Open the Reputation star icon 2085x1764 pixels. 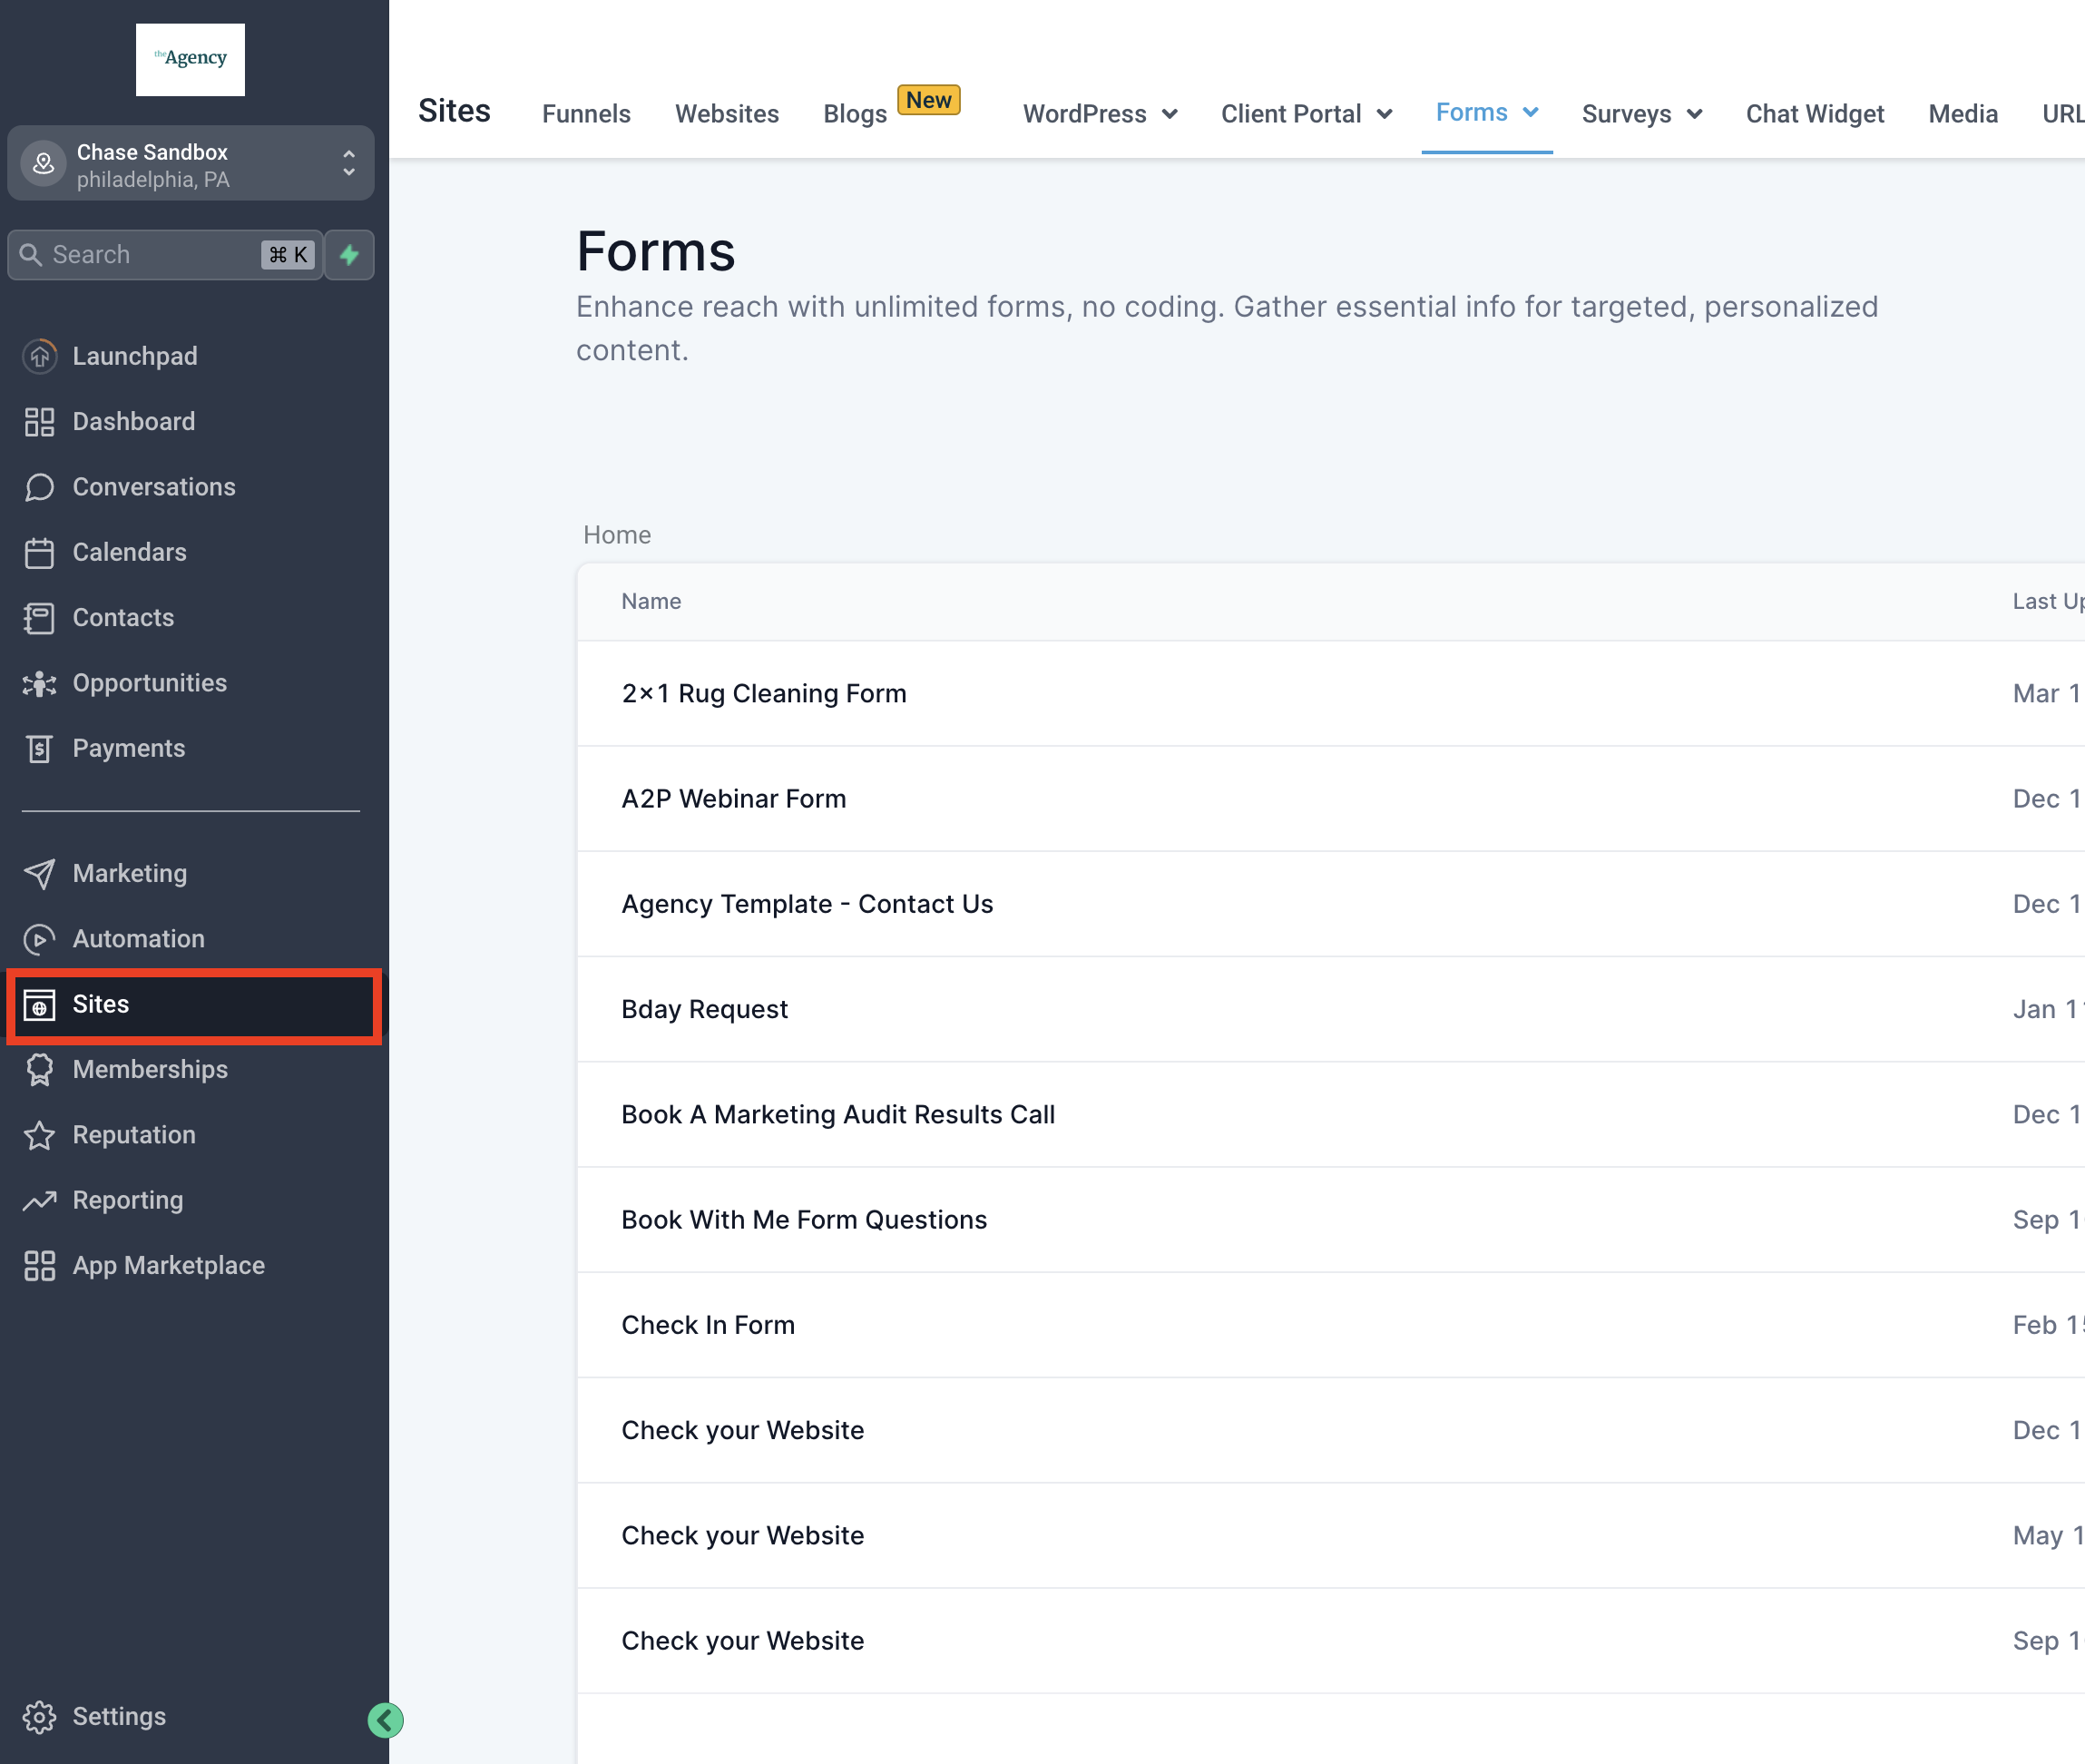click(39, 1134)
